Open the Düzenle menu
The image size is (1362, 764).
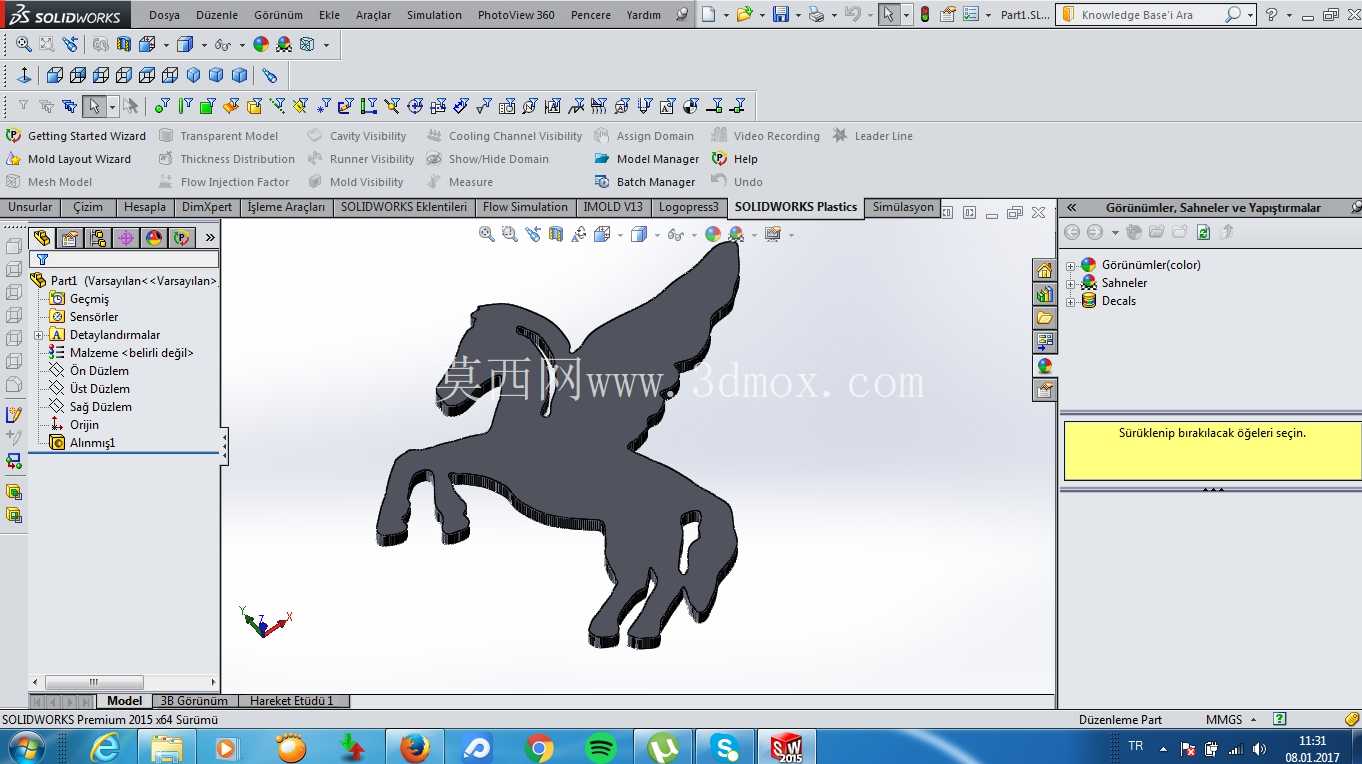pyautogui.click(x=217, y=15)
